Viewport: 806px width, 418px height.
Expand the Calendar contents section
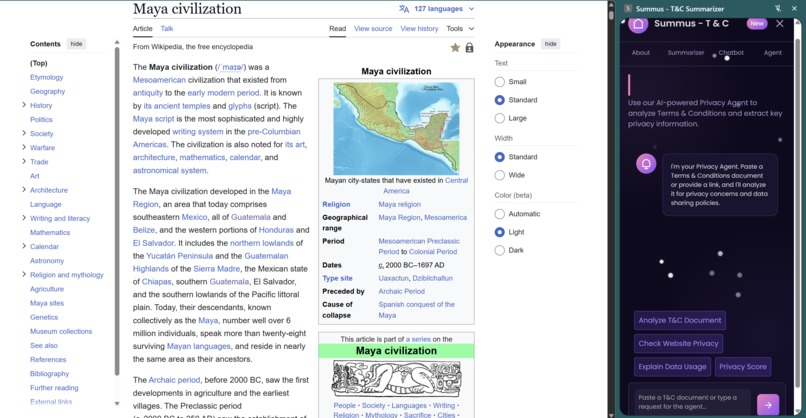point(24,246)
